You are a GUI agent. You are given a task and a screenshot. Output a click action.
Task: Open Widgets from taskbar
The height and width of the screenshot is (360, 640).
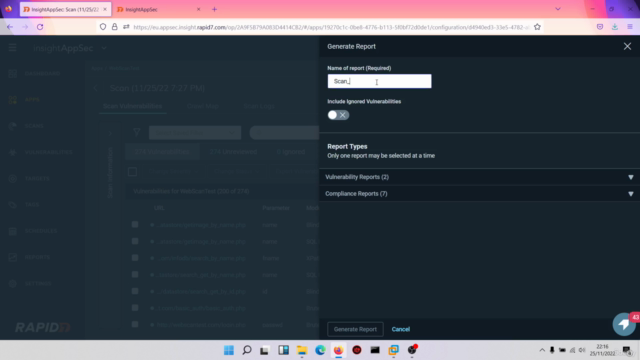pyautogui.click(x=283, y=350)
